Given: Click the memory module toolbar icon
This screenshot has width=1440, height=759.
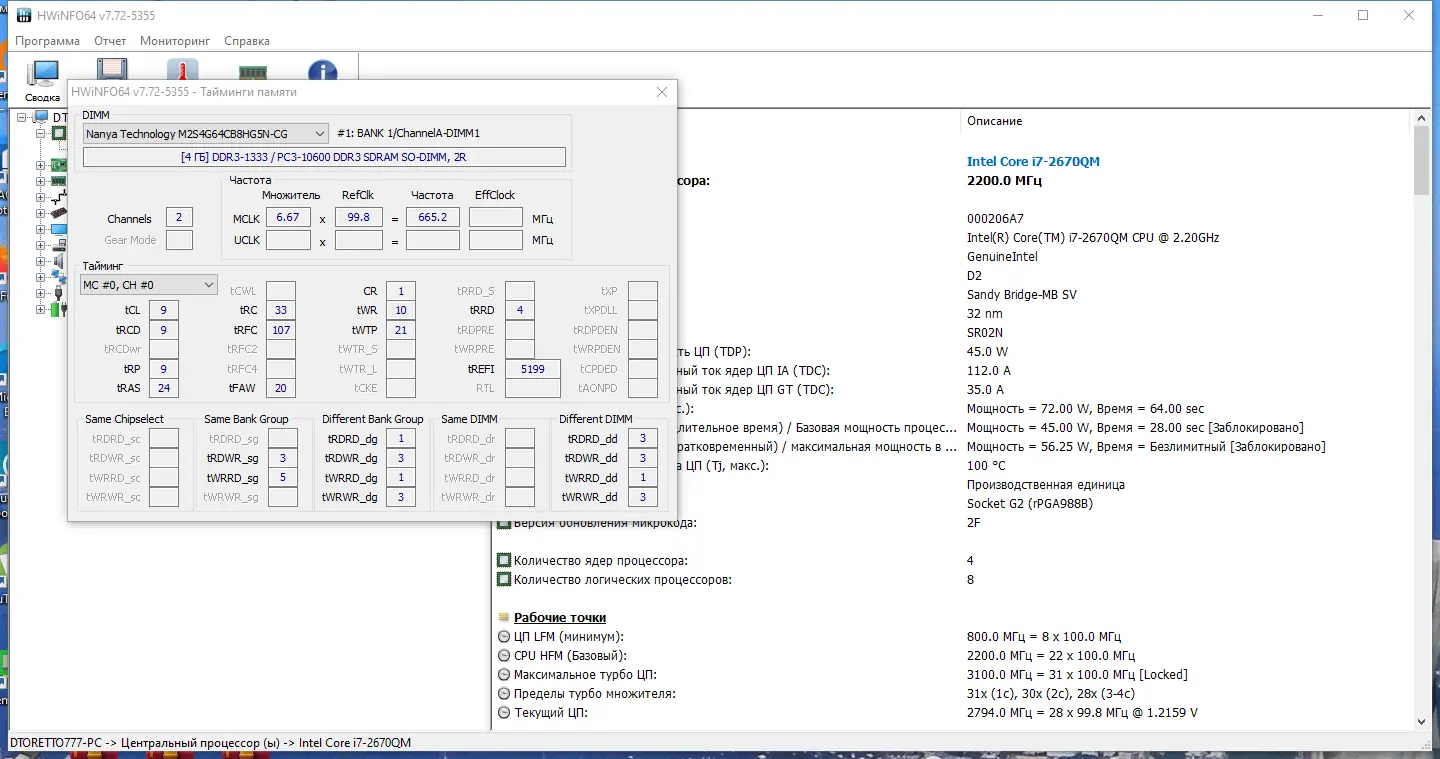Looking at the screenshot, I should coord(253,72).
